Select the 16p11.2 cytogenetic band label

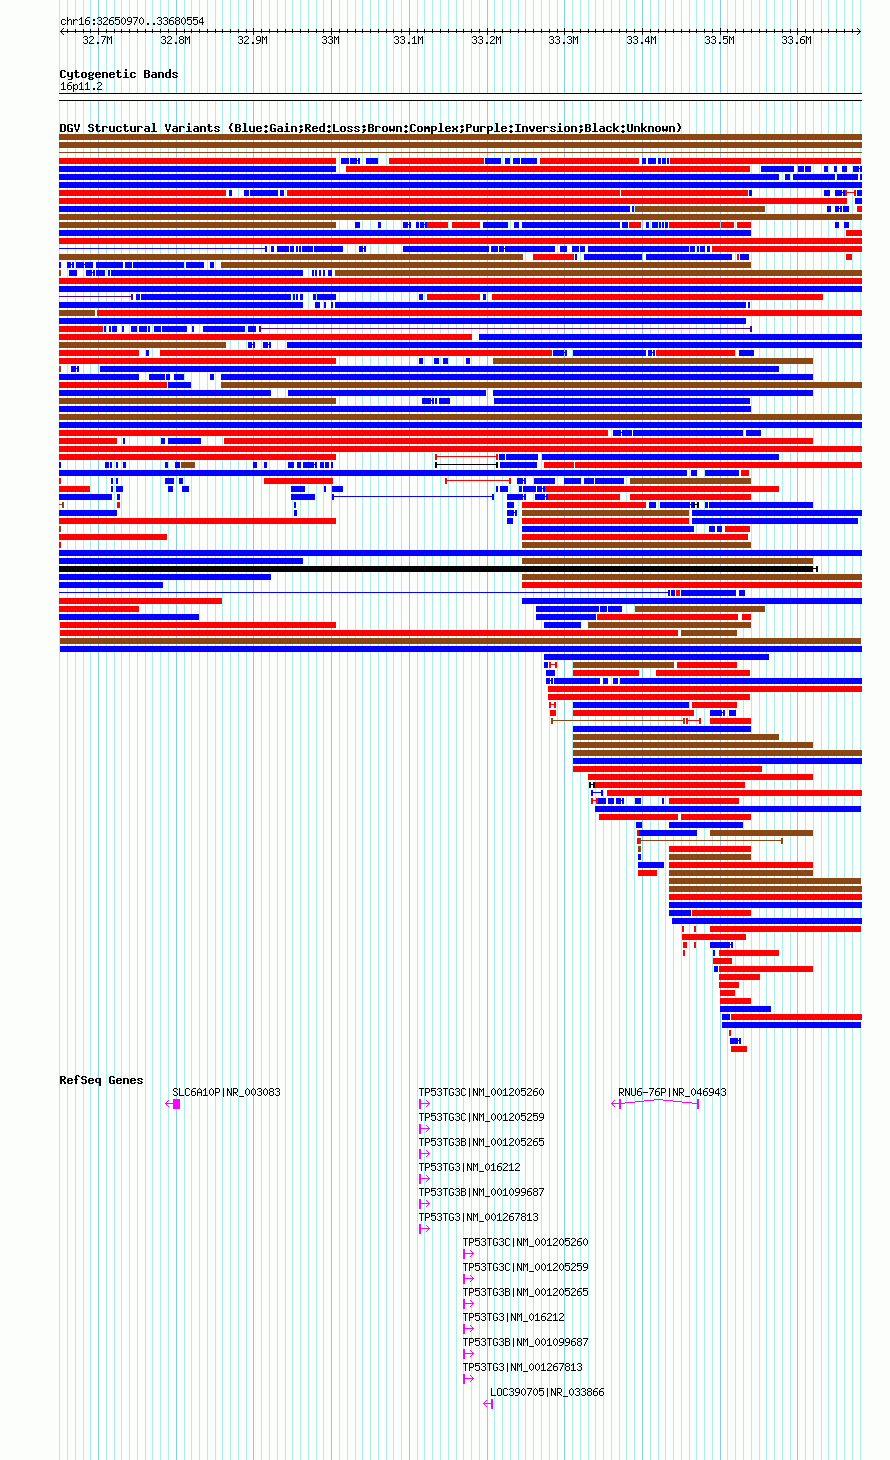[81, 87]
